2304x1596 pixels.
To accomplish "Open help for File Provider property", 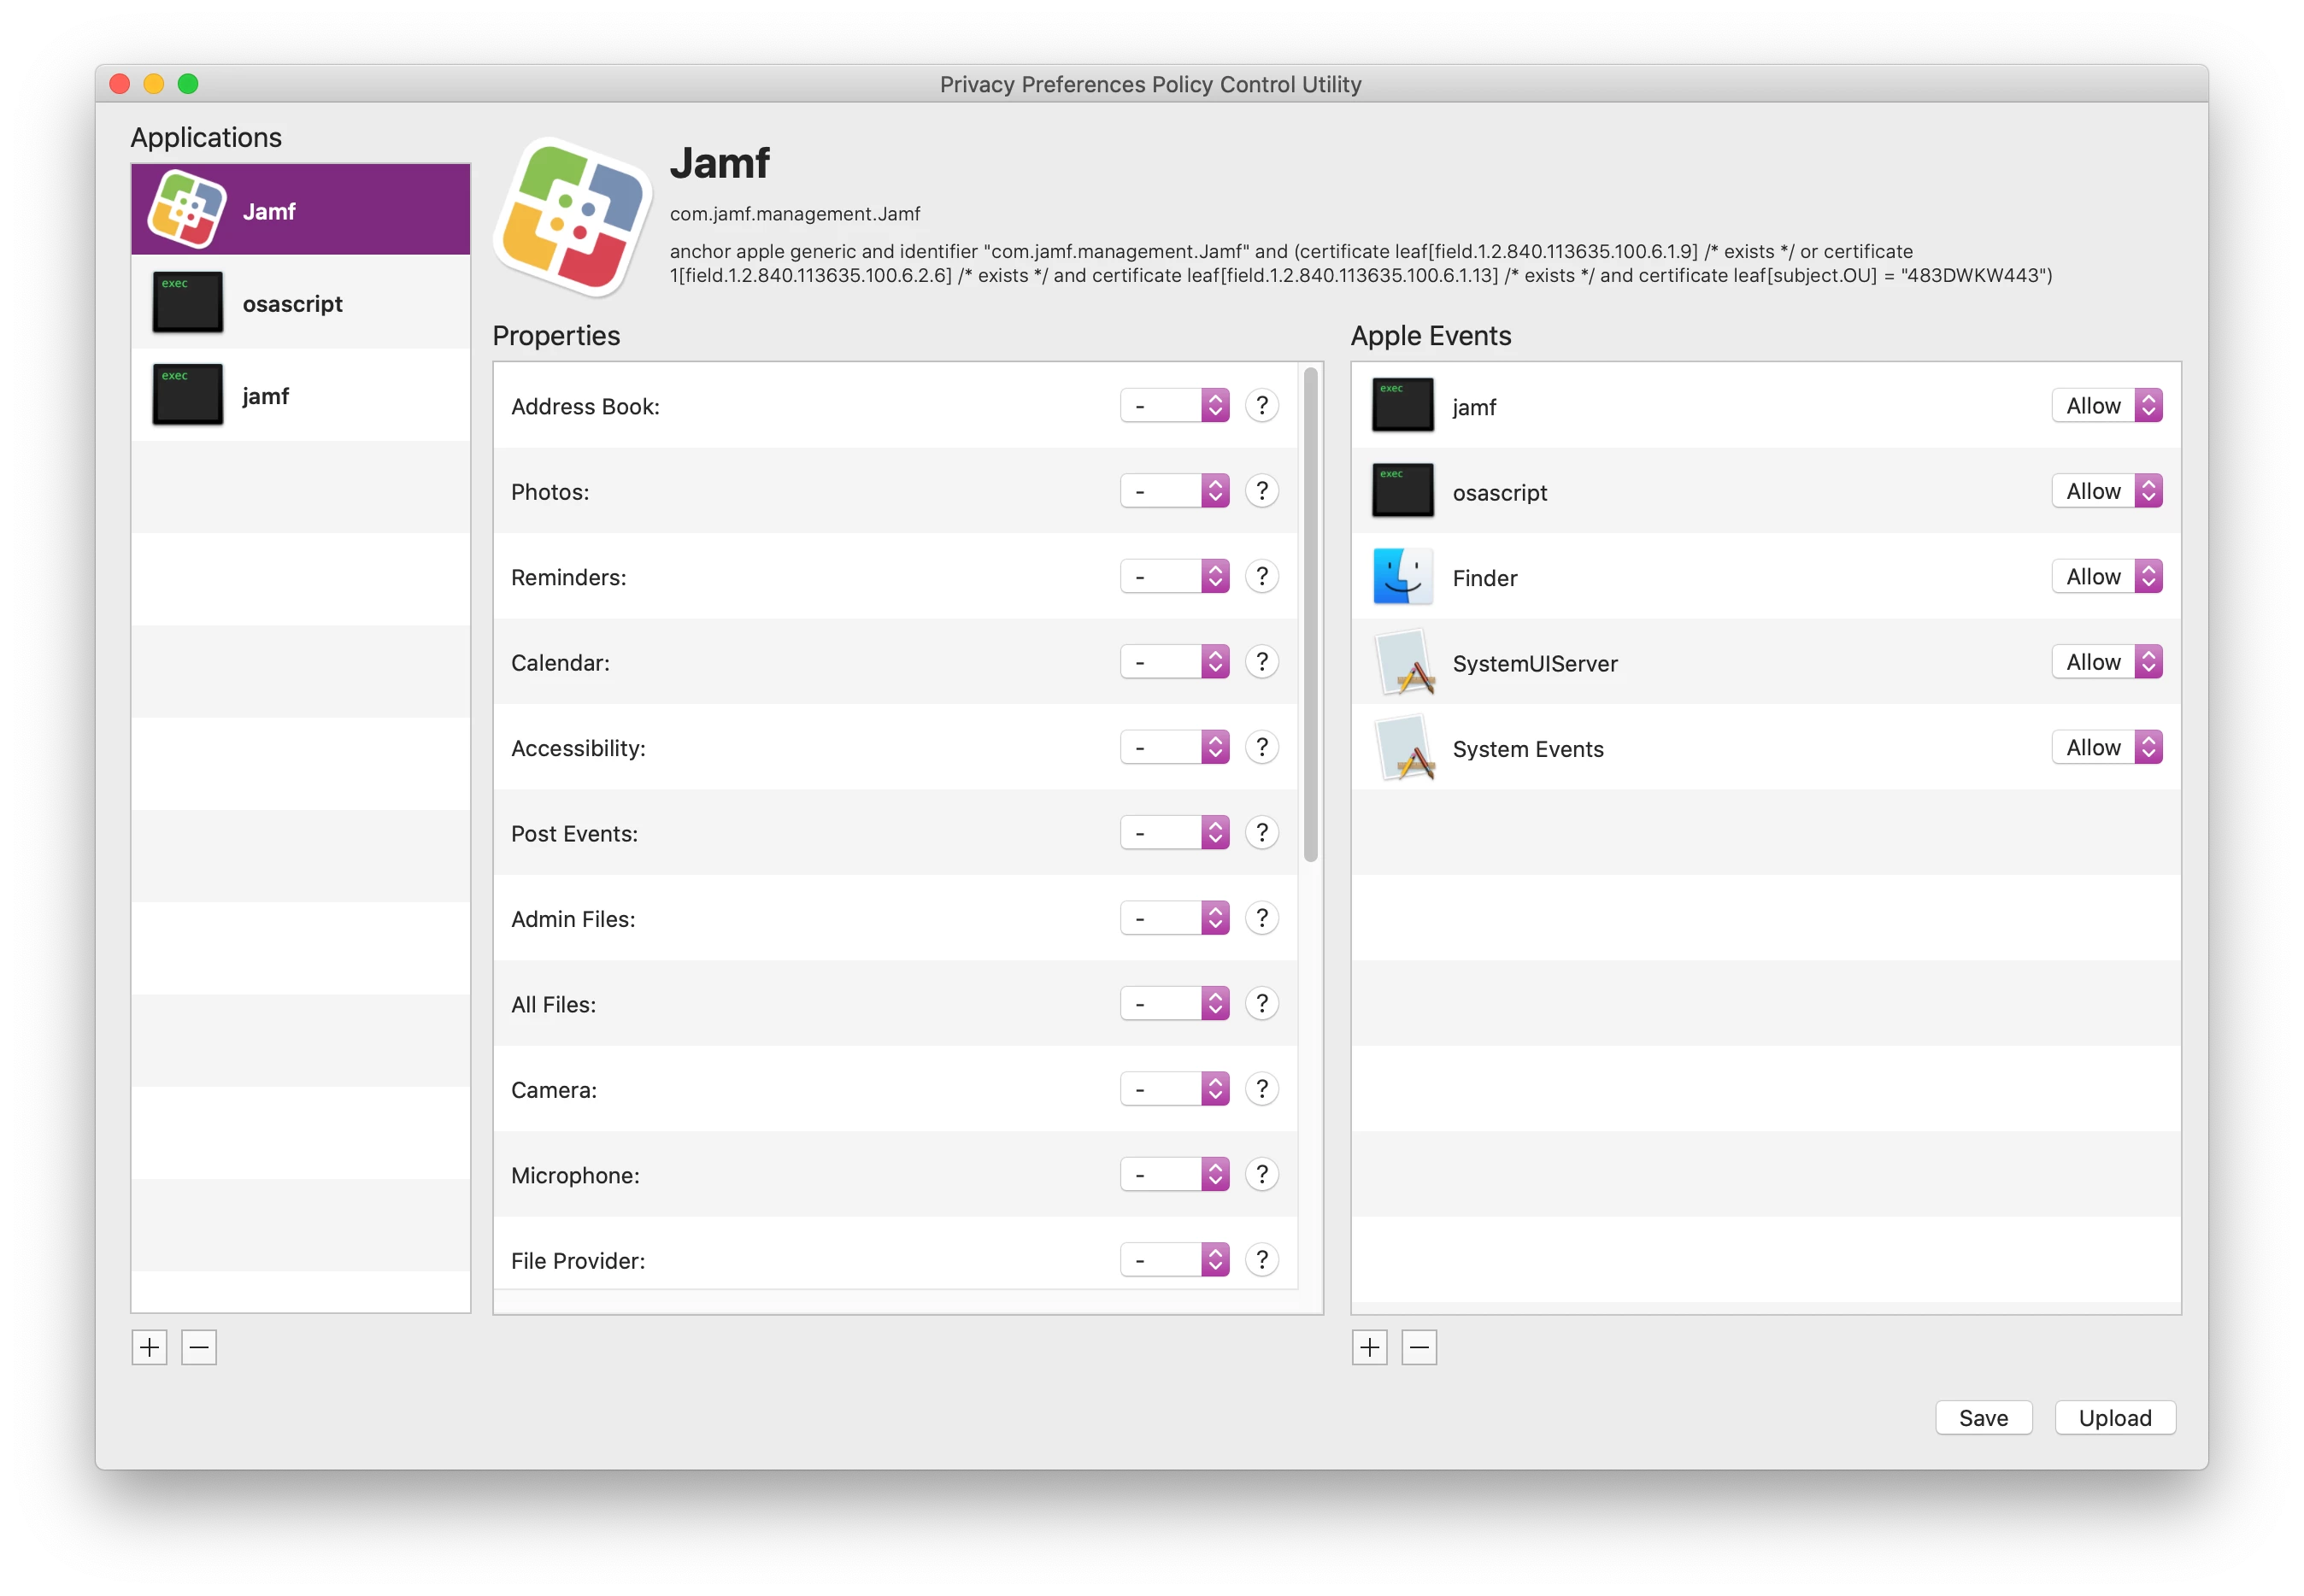I will pos(1262,1260).
